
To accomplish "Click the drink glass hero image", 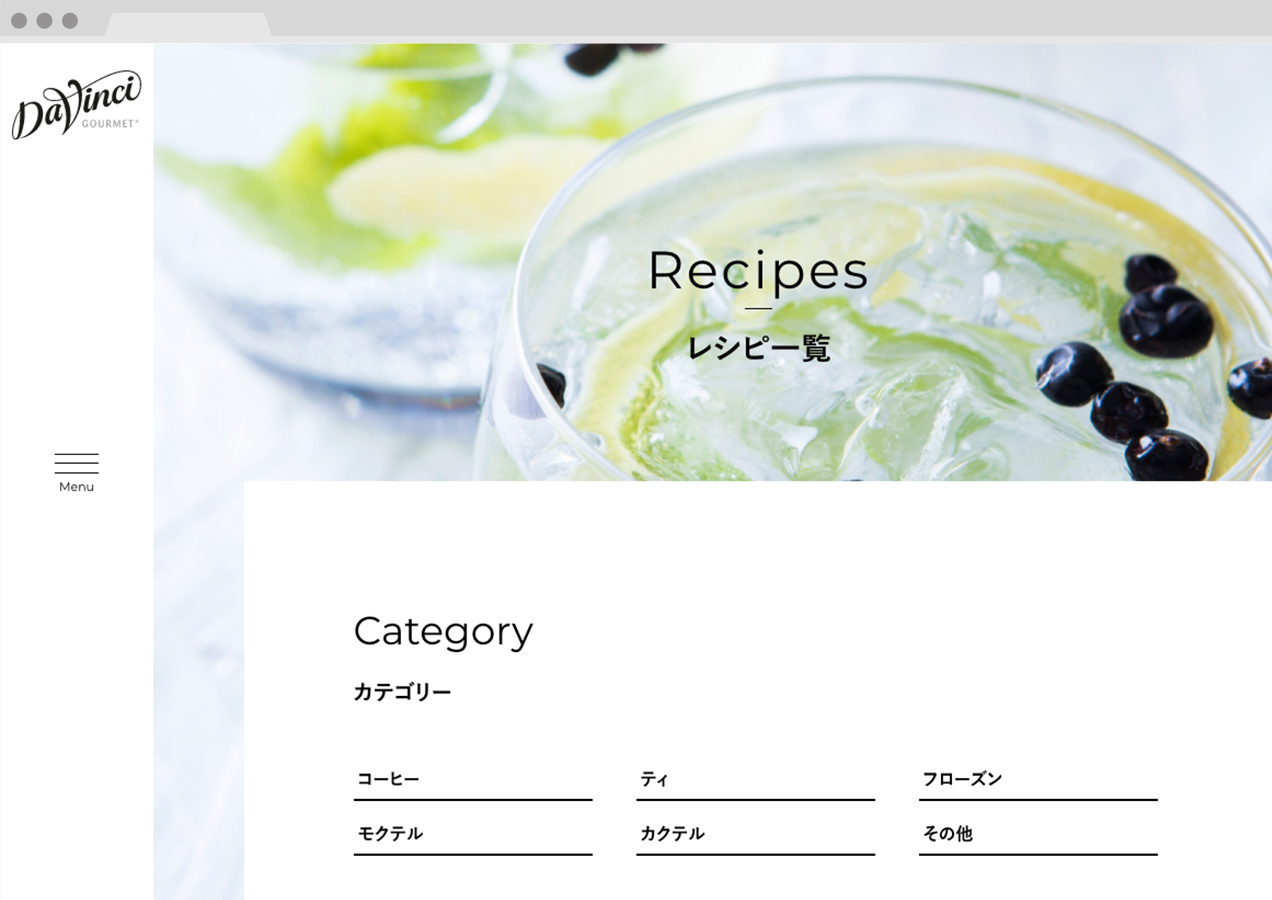I will point(713,262).
